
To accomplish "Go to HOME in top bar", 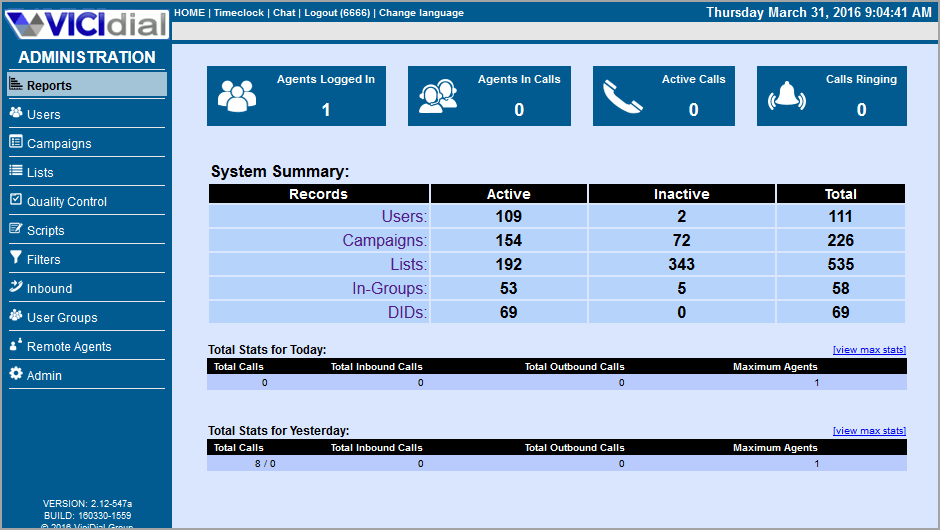I will click(x=190, y=13).
